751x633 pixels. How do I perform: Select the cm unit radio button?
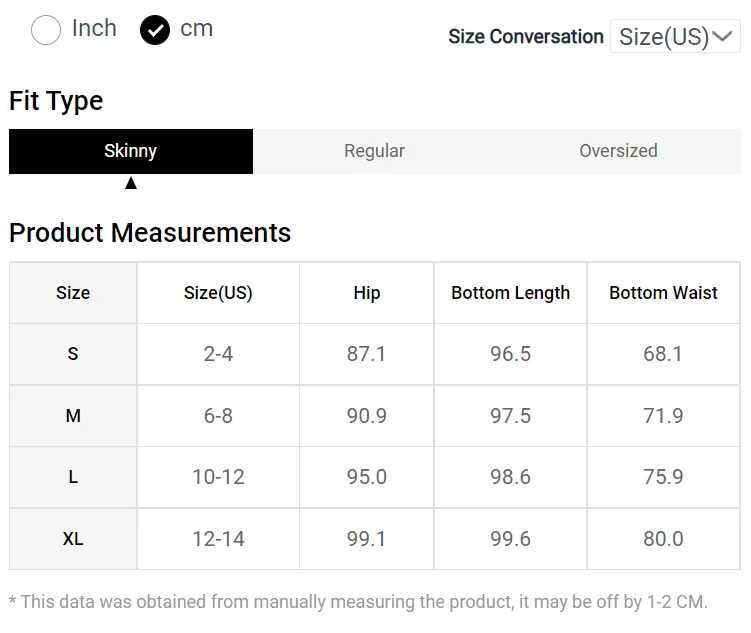[155, 30]
